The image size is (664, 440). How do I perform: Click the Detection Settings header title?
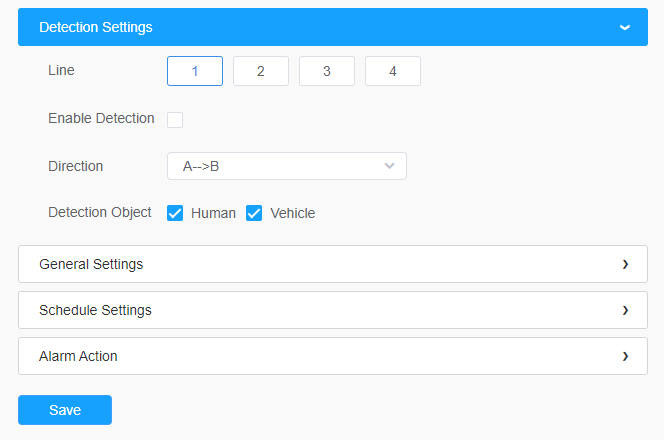point(96,27)
